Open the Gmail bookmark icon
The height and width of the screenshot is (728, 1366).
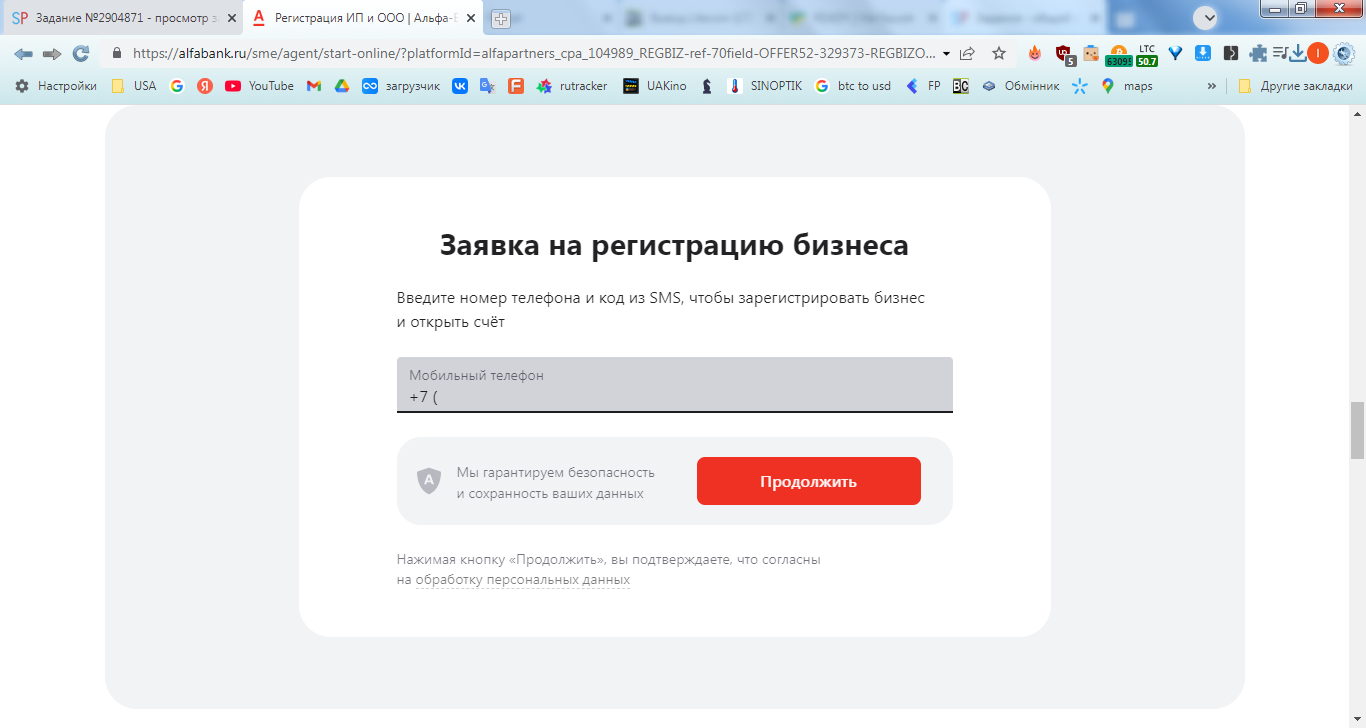[x=313, y=86]
